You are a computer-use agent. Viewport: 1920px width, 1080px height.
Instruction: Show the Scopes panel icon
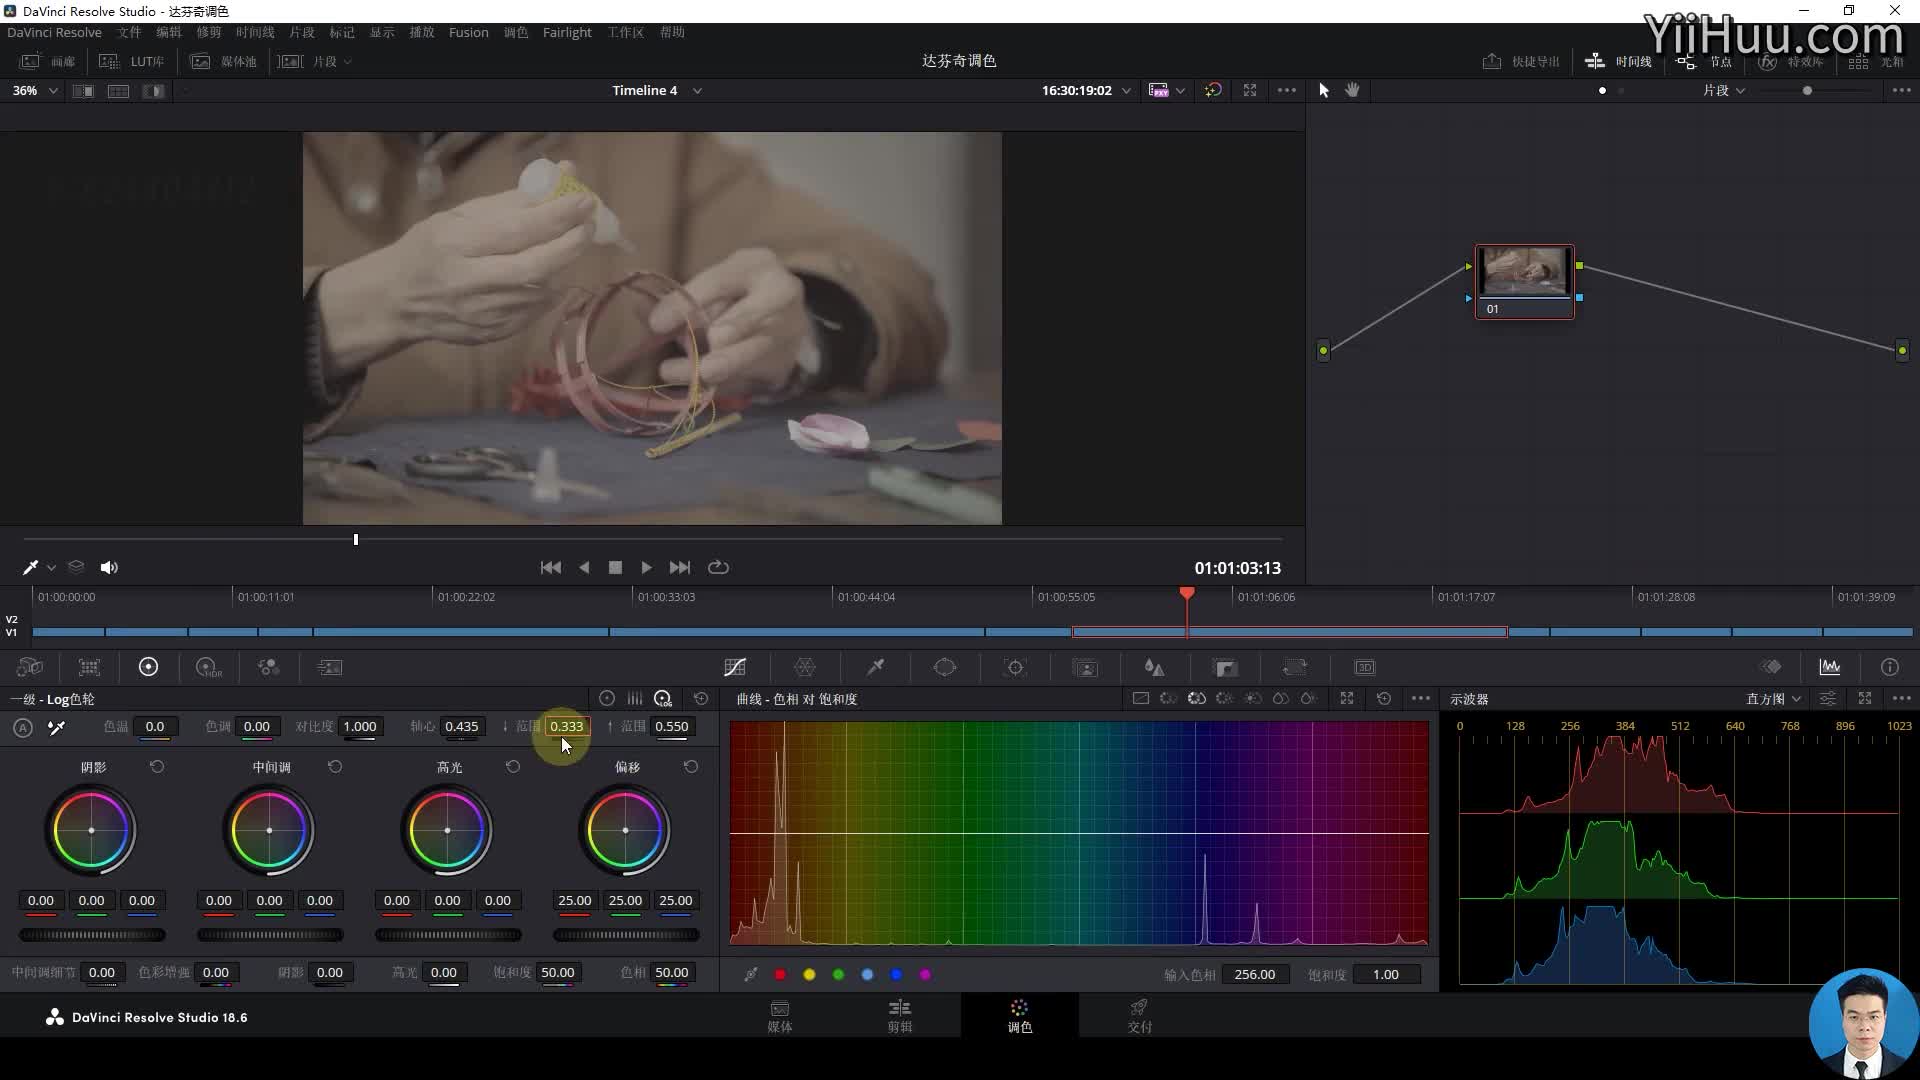[1830, 667]
